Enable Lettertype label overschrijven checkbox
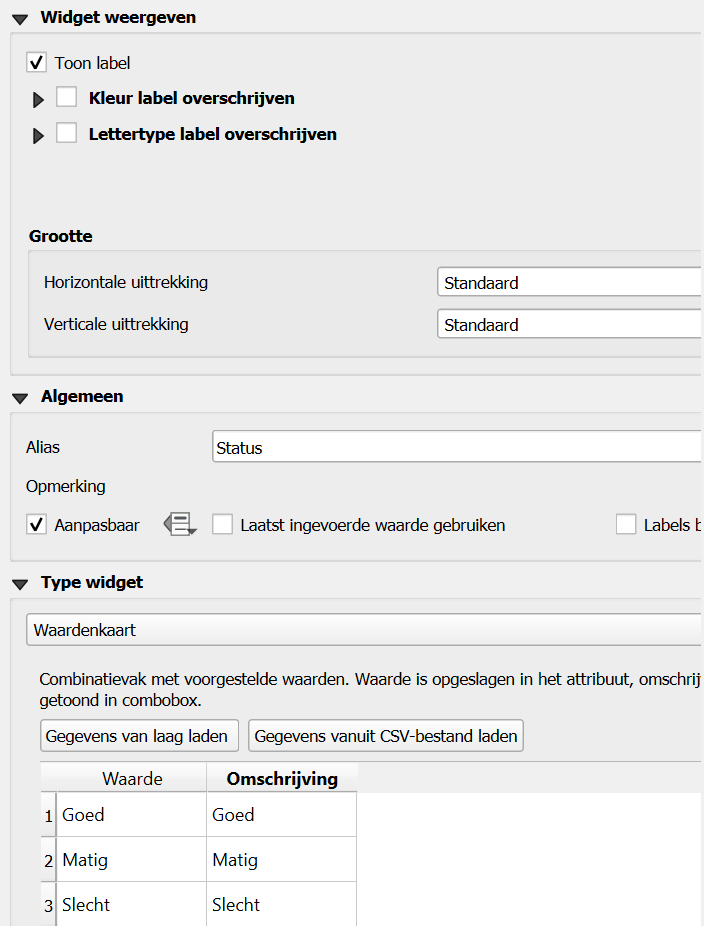 click(67, 134)
